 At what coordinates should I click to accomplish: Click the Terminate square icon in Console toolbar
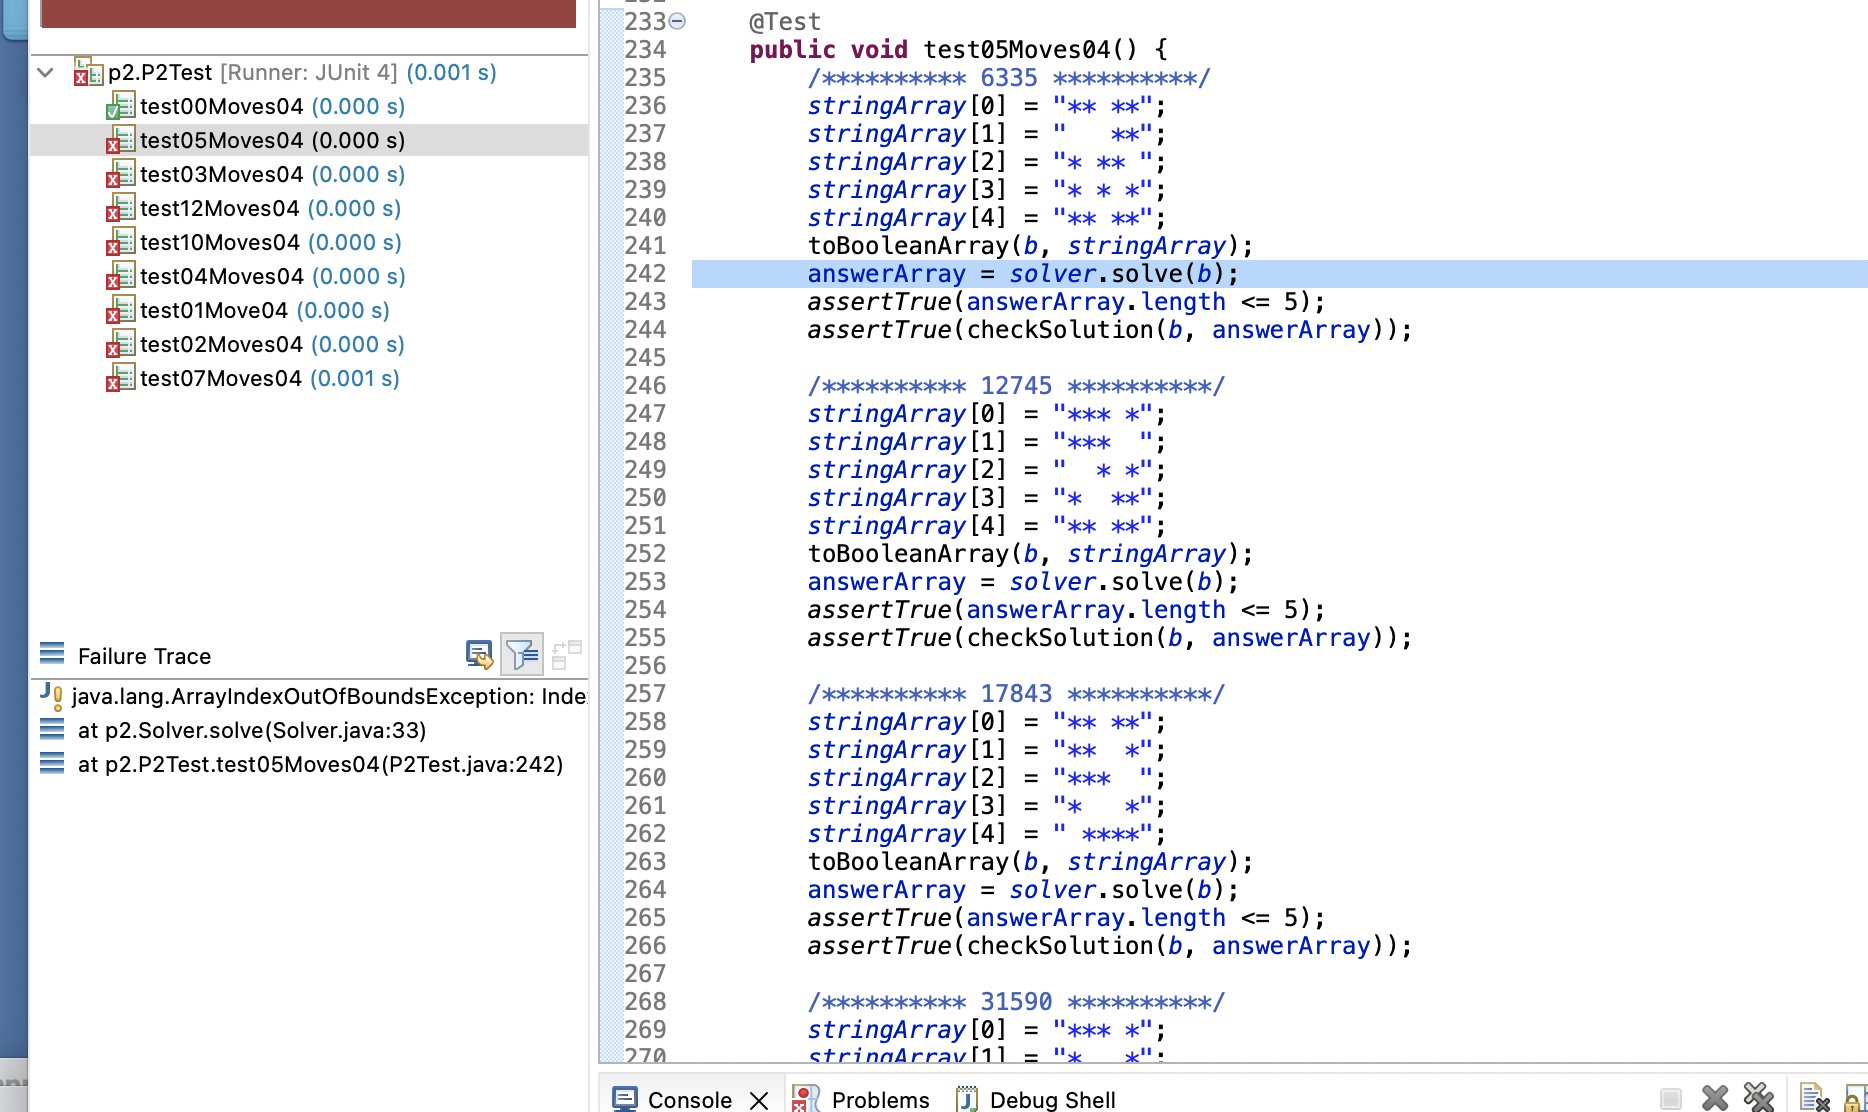1670,1098
